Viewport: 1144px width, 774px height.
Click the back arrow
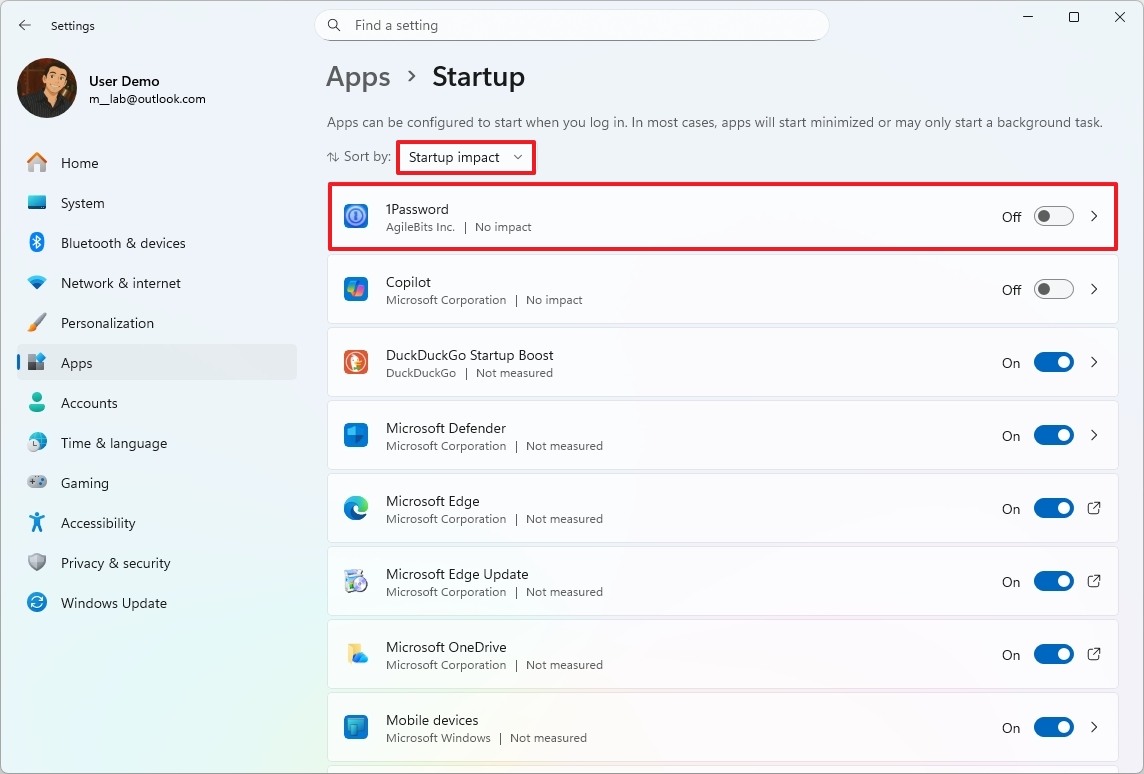click(x=24, y=25)
